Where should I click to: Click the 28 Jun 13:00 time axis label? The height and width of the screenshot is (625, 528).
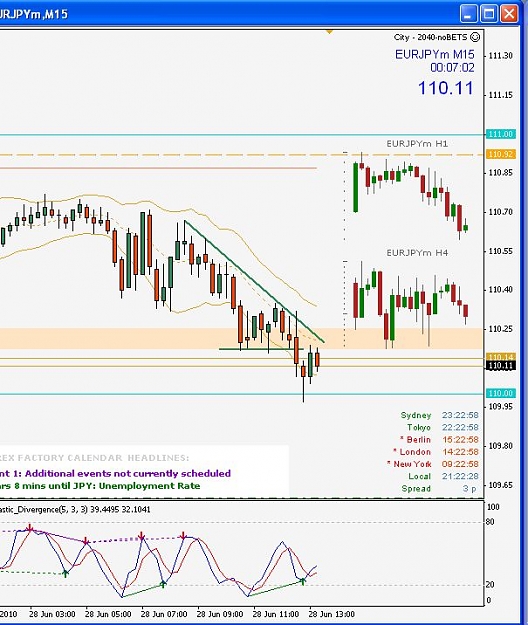point(332,614)
